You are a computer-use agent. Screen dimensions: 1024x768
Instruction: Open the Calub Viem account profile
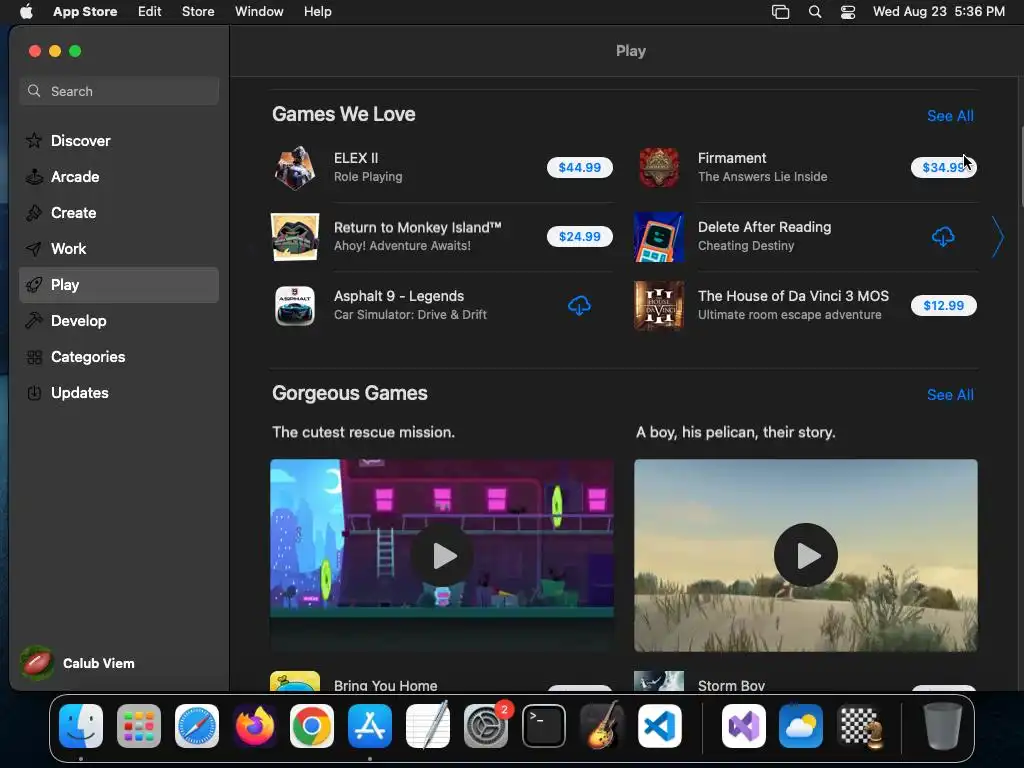click(78, 663)
